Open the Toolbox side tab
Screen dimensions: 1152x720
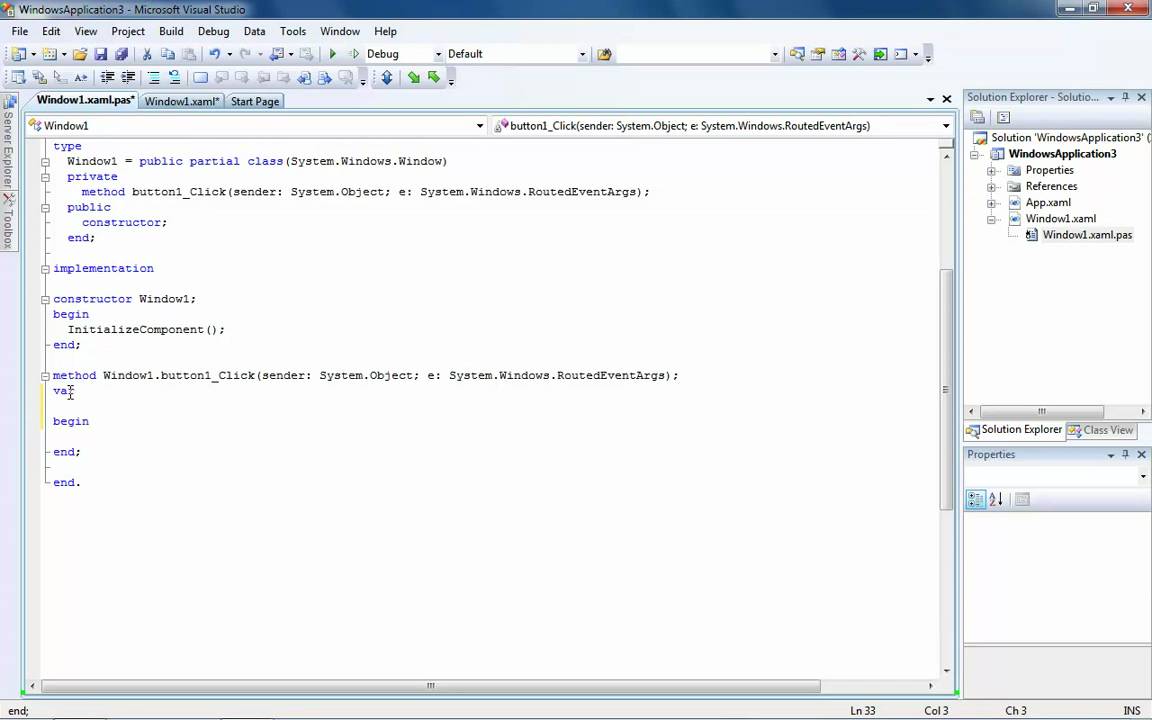coord(9,220)
